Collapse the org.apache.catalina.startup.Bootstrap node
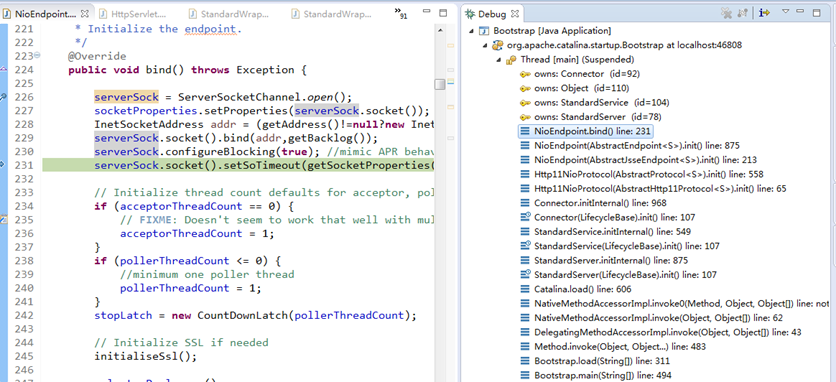Viewport: 836px width, 382px height. pyautogui.click(x=485, y=45)
